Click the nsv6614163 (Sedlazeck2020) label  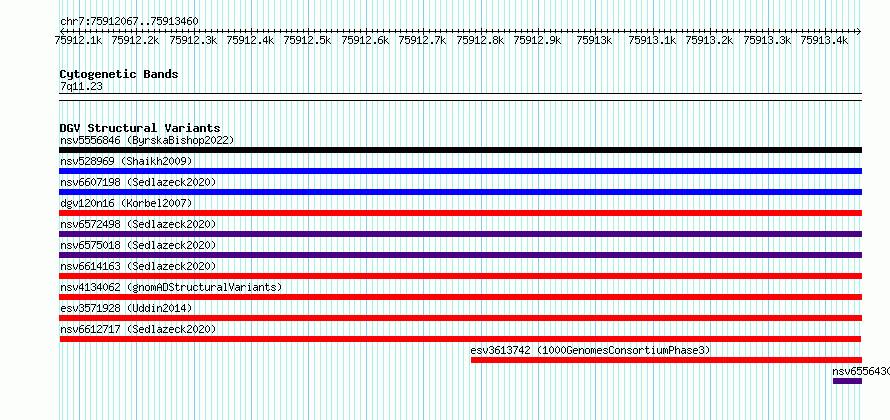[x=138, y=266]
